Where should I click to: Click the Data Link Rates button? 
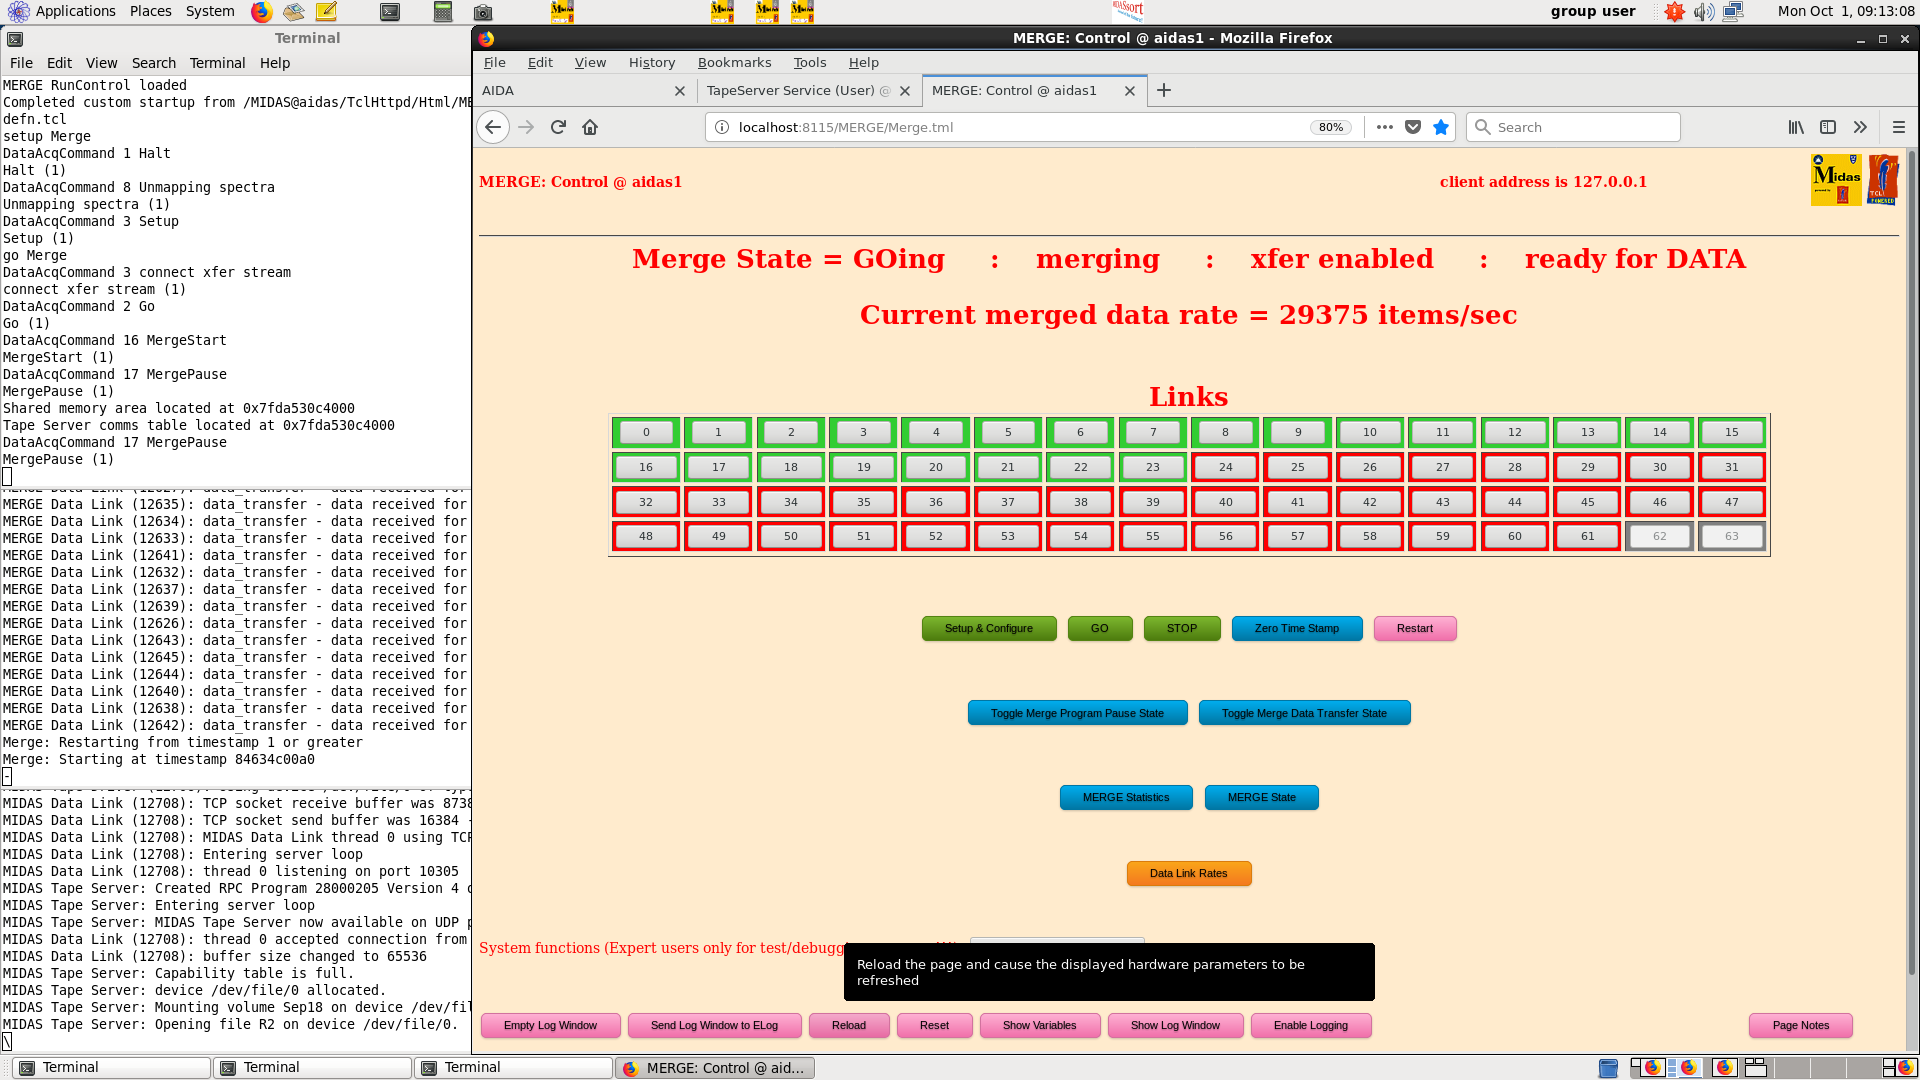1189,873
